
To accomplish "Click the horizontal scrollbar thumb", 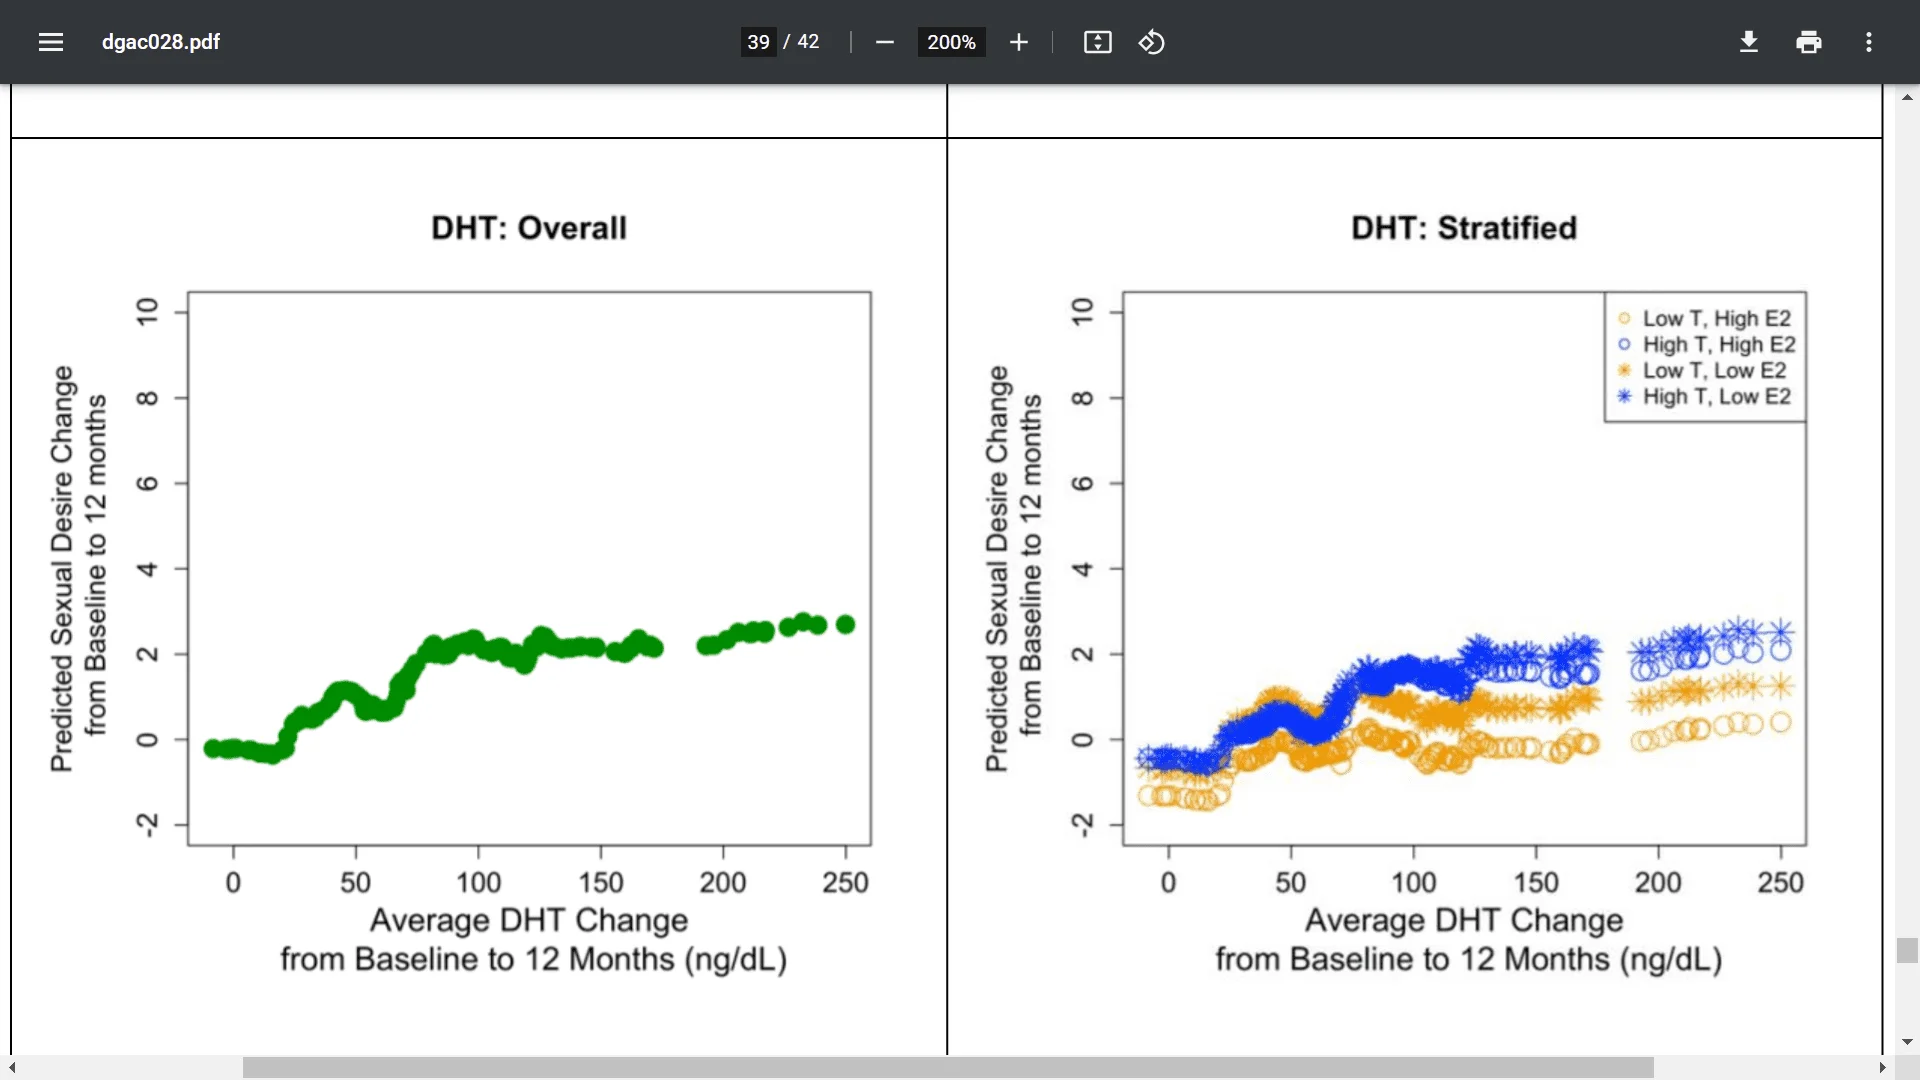I will click(948, 1068).
